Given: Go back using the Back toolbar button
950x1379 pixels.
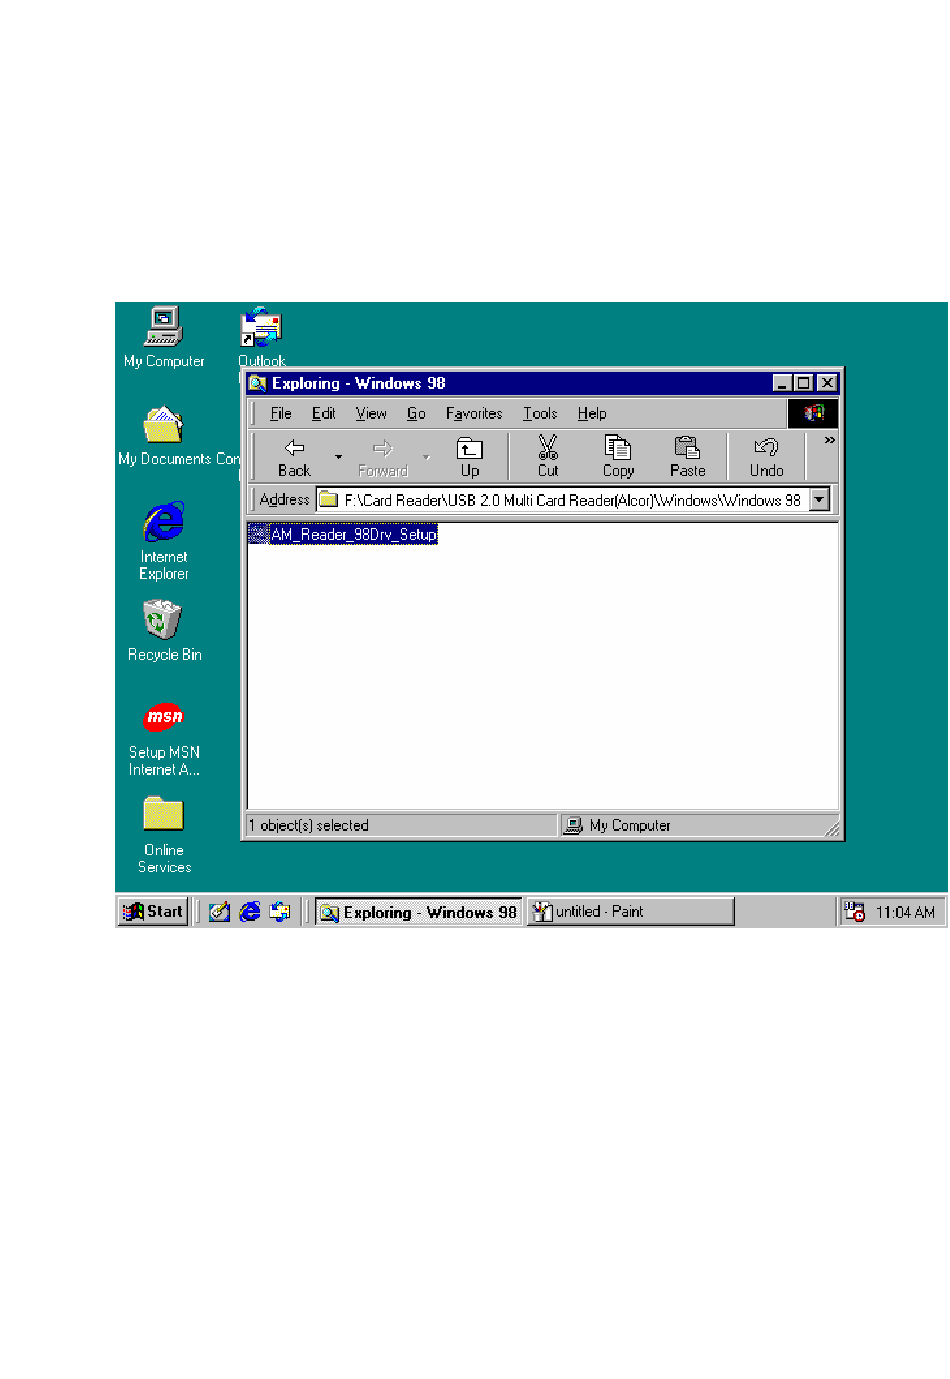Looking at the screenshot, I should (294, 457).
